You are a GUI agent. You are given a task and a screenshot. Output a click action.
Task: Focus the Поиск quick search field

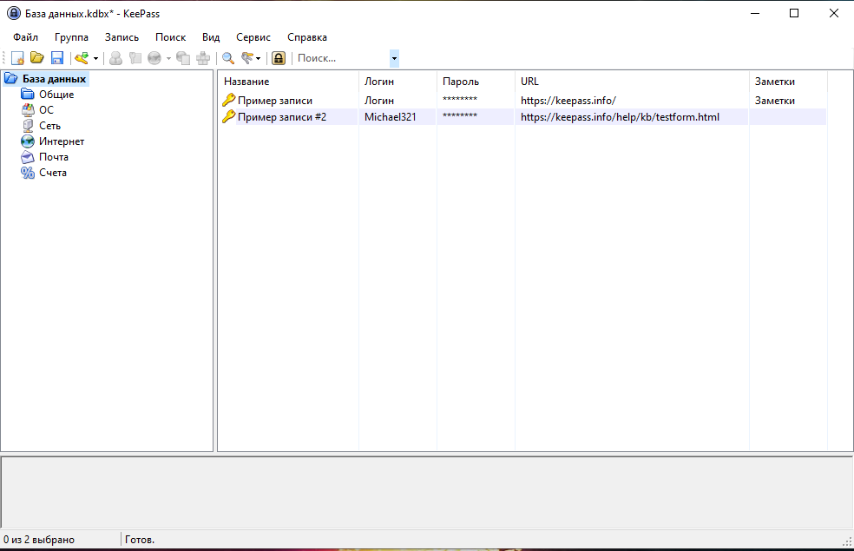pos(343,58)
